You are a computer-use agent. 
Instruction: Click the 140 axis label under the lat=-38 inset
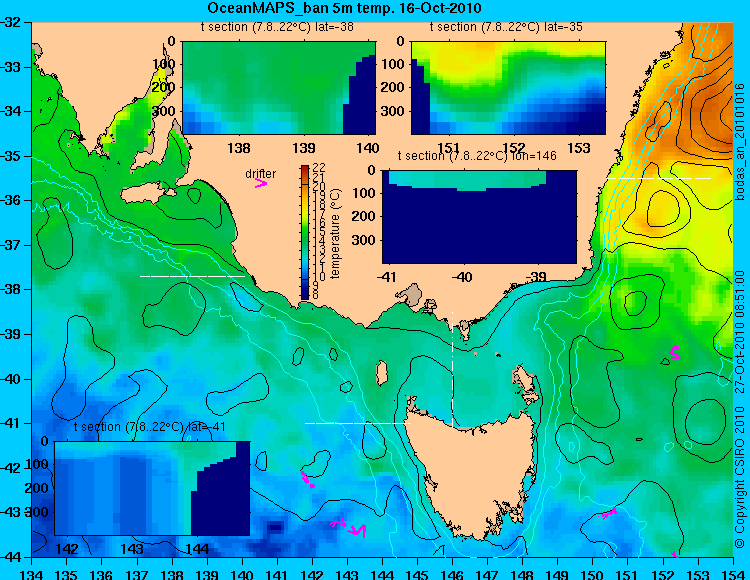367,148
